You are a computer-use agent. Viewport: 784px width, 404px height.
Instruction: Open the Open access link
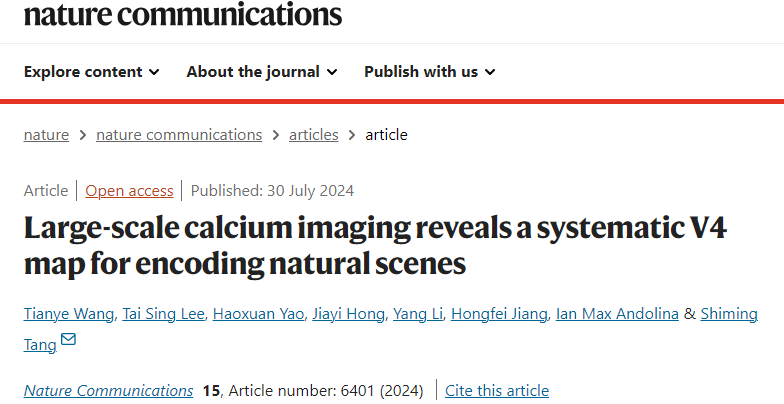tap(129, 190)
